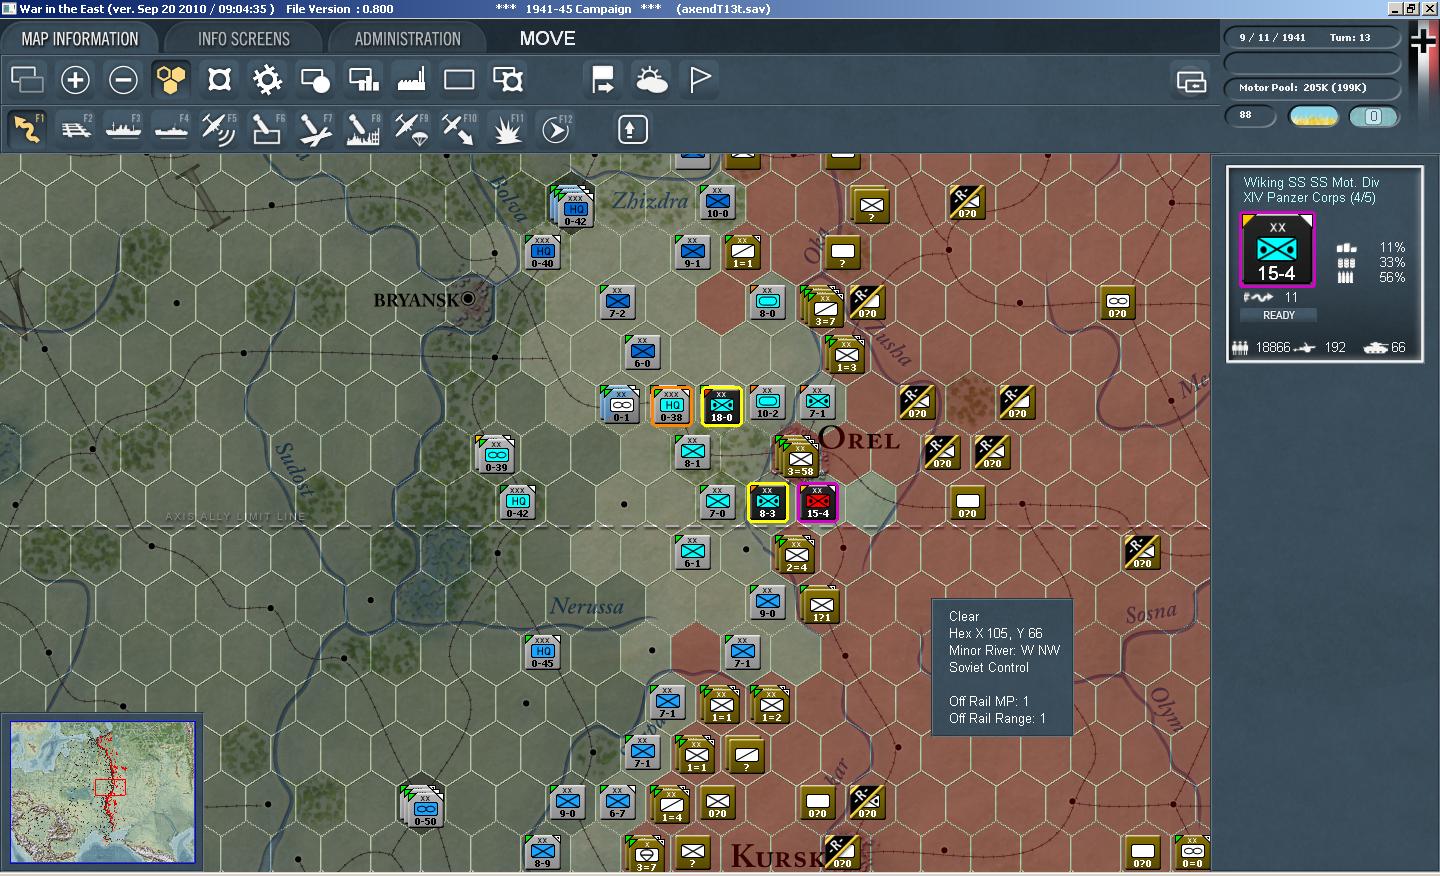Toggle unit counters display icon
This screenshot has height=876, width=1440.
(x=27, y=79)
